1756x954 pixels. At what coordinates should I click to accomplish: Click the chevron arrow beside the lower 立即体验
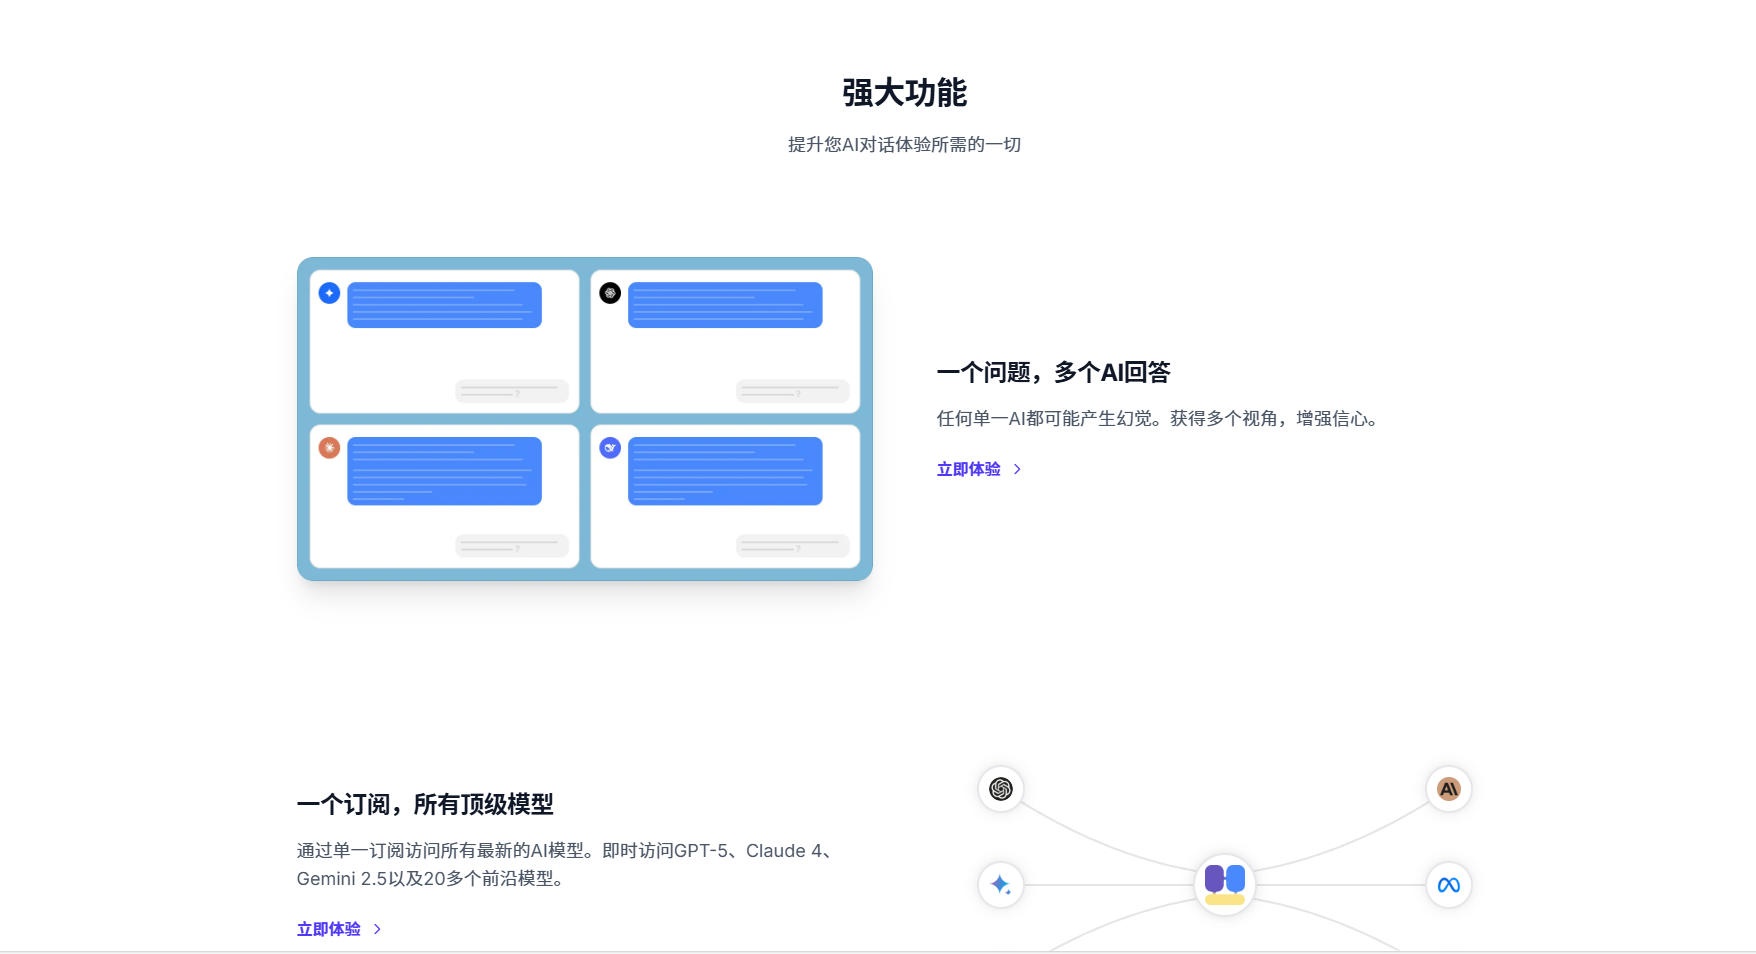[377, 929]
